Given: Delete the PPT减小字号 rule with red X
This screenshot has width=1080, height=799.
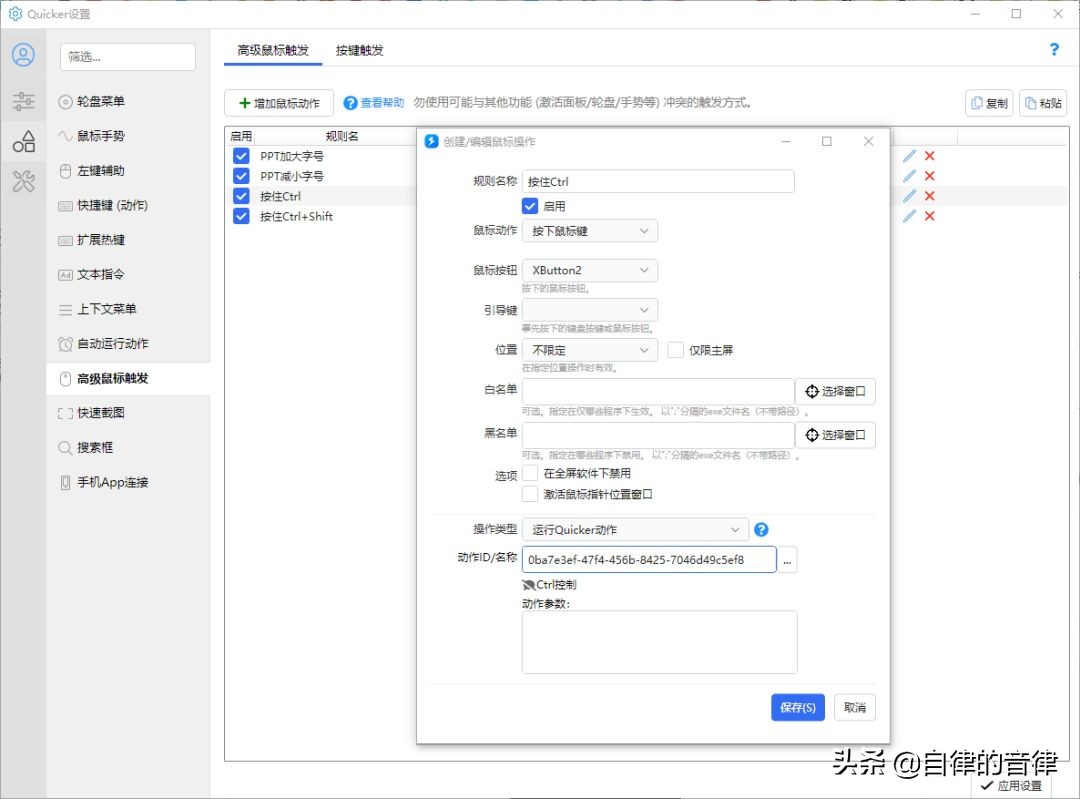Looking at the screenshot, I should pos(929,176).
